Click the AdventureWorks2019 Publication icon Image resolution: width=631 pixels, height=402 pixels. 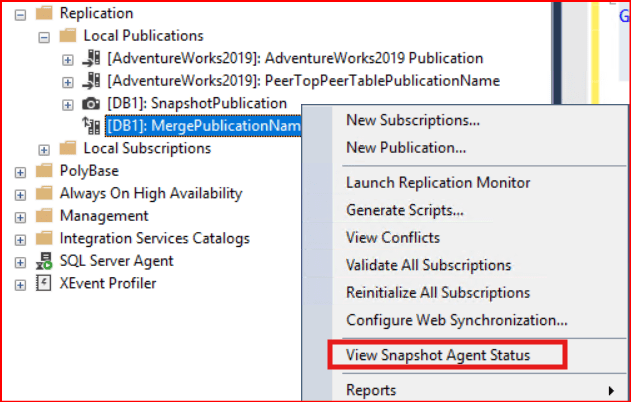click(x=92, y=58)
